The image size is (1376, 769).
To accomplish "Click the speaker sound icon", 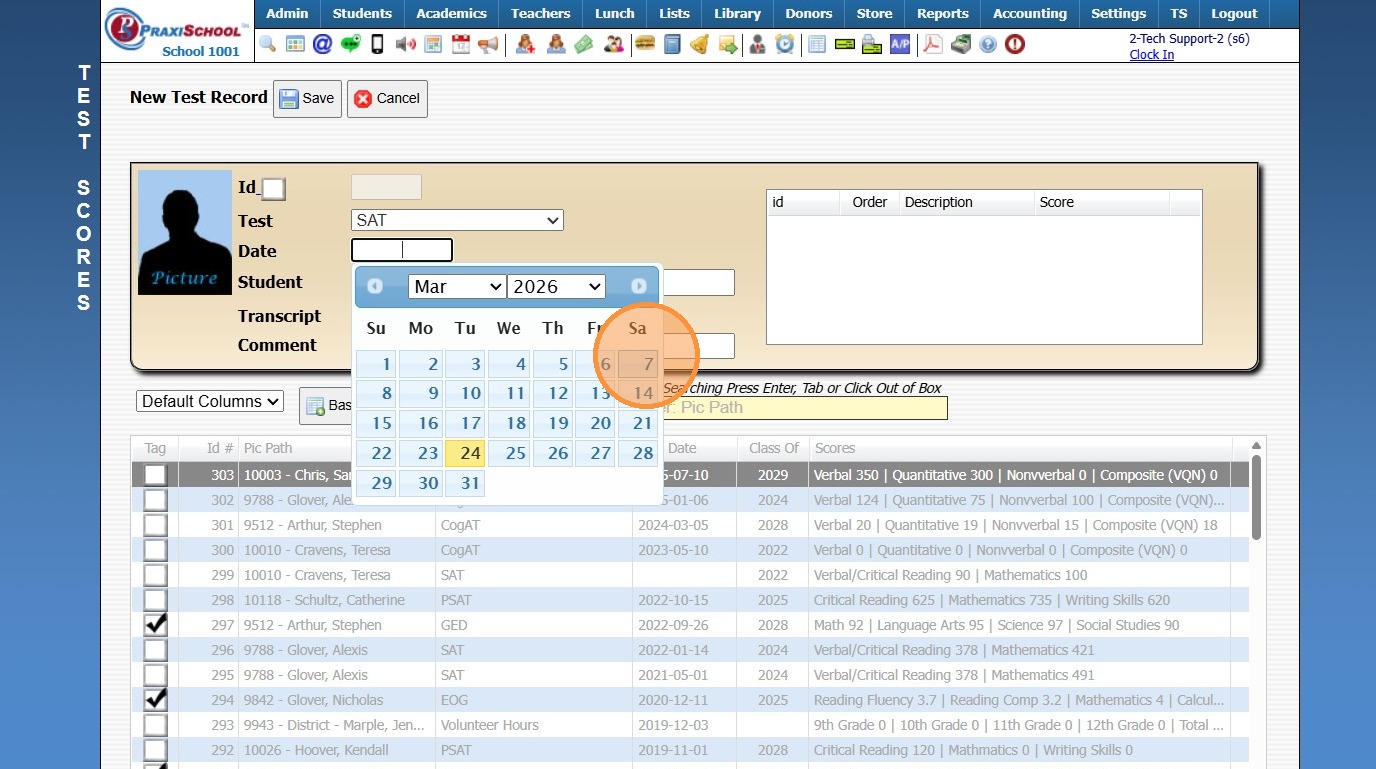I will coord(405,44).
